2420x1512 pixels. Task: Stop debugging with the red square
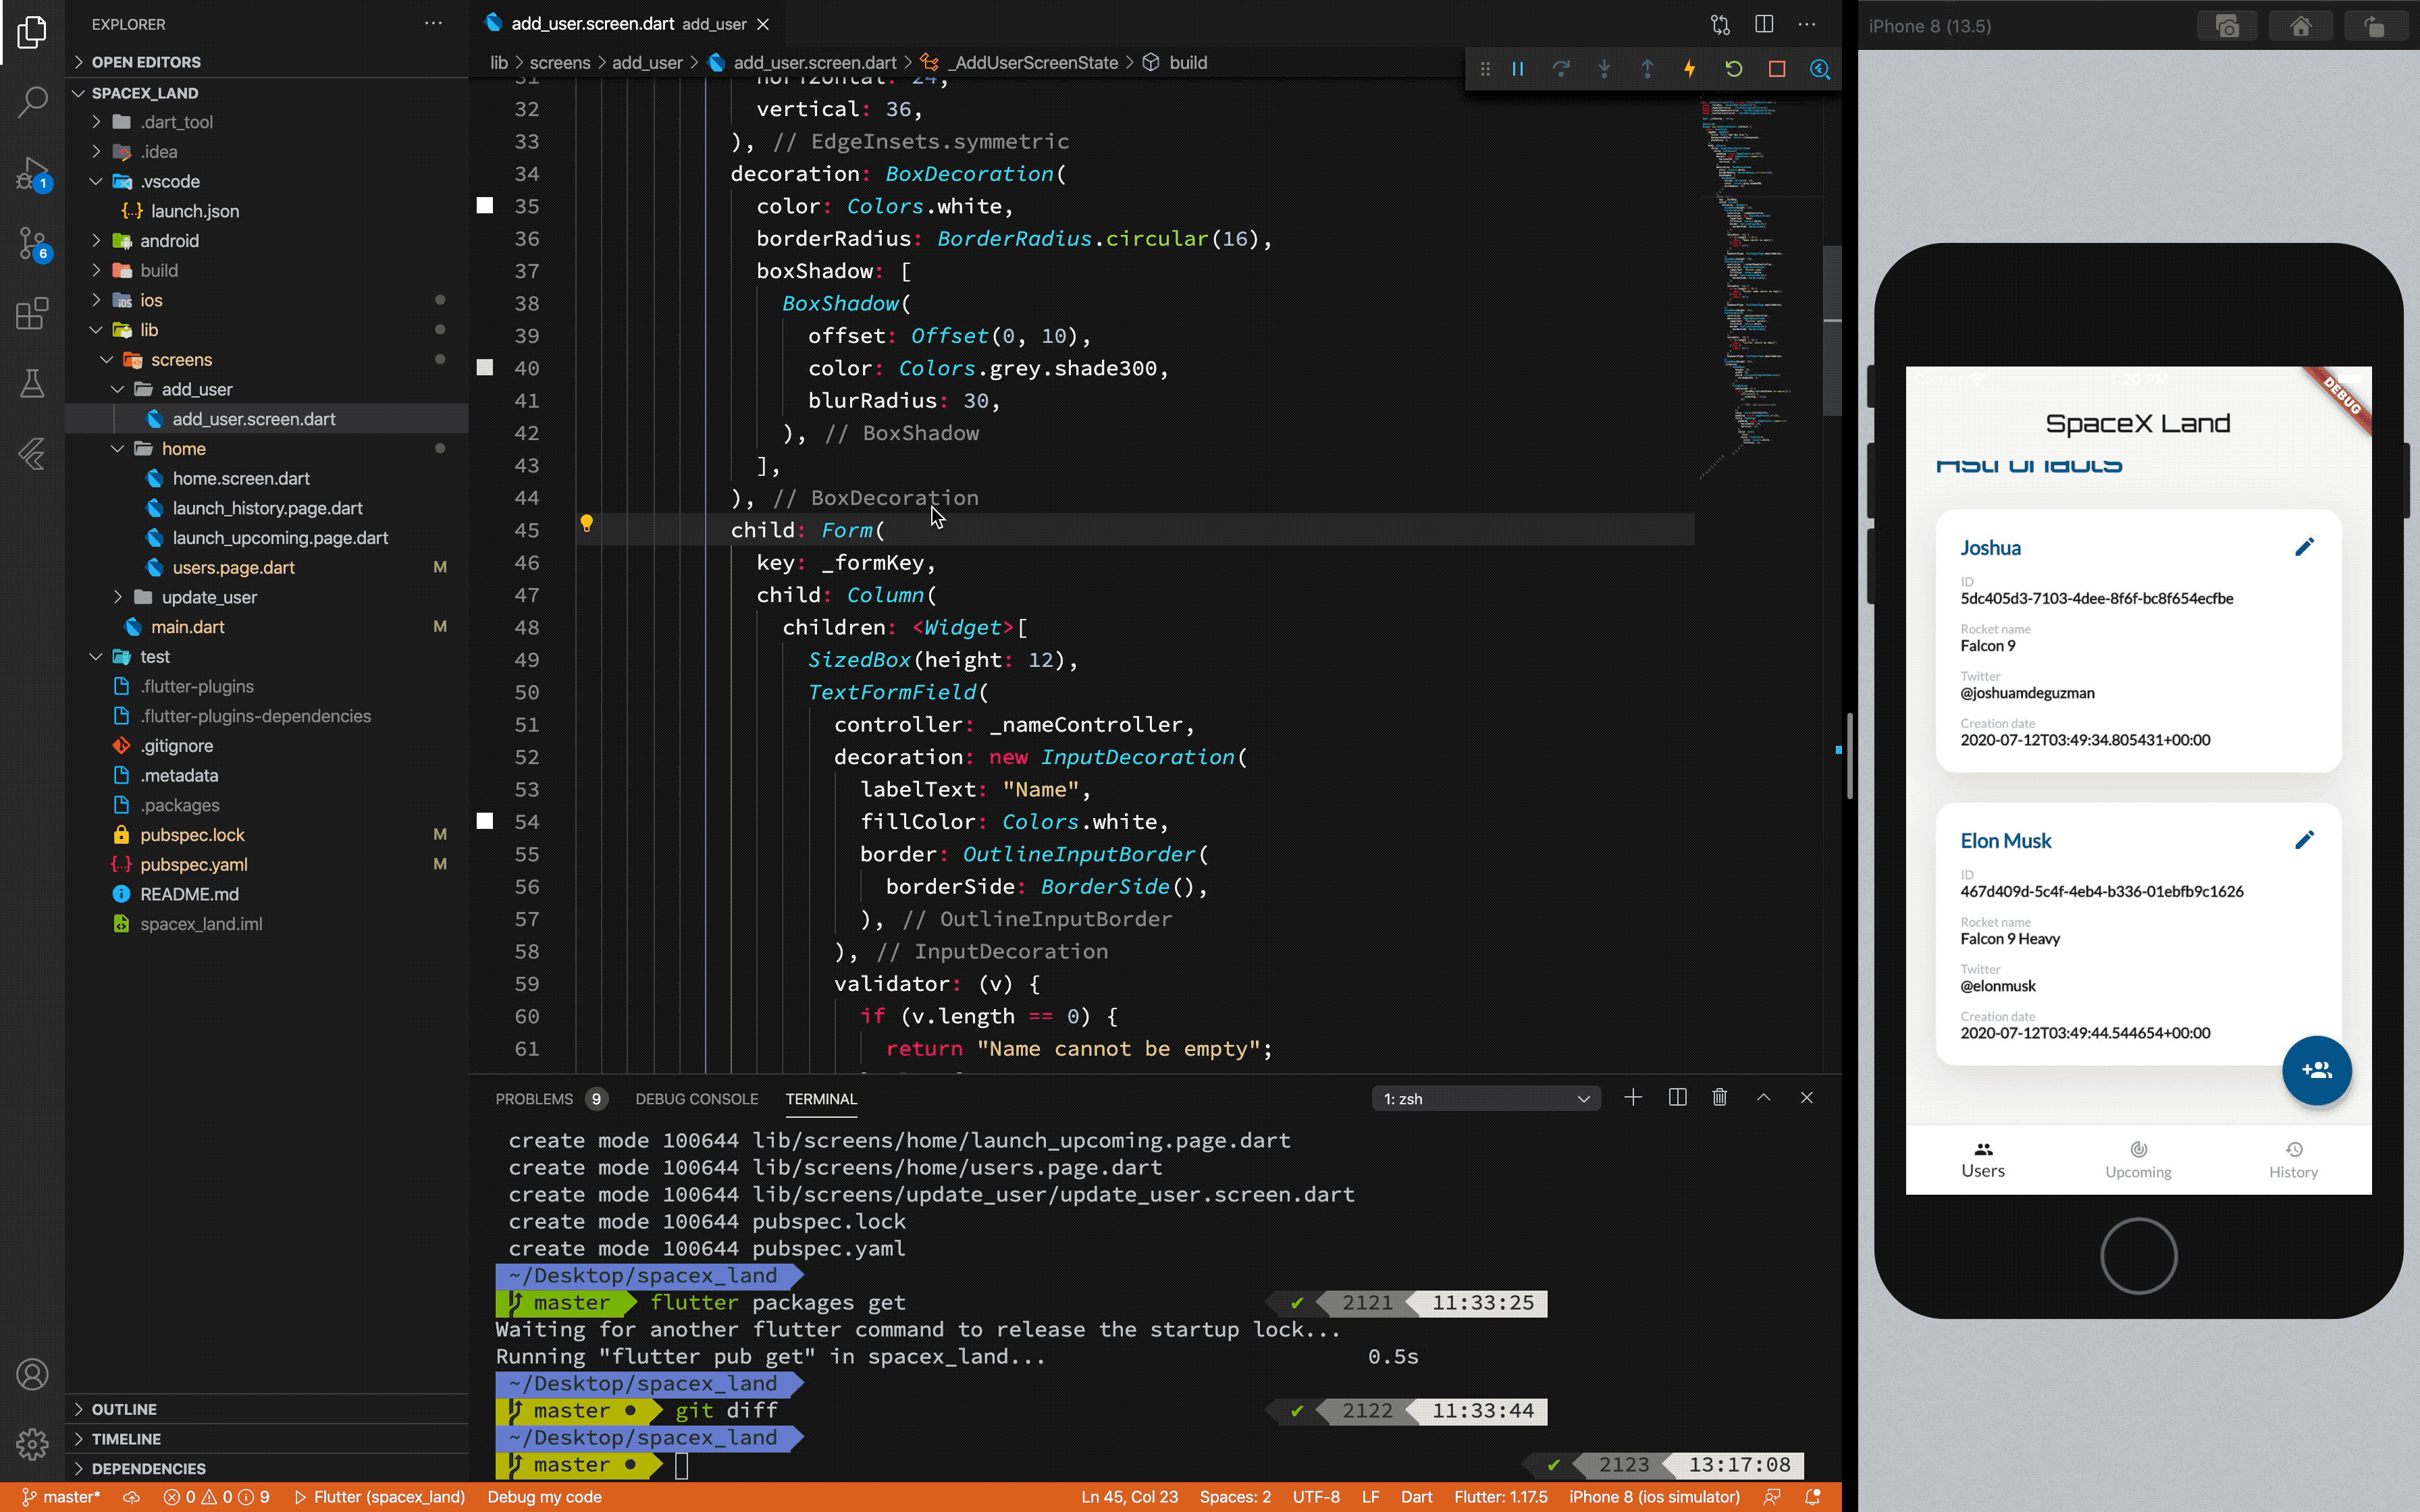pos(1777,69)
